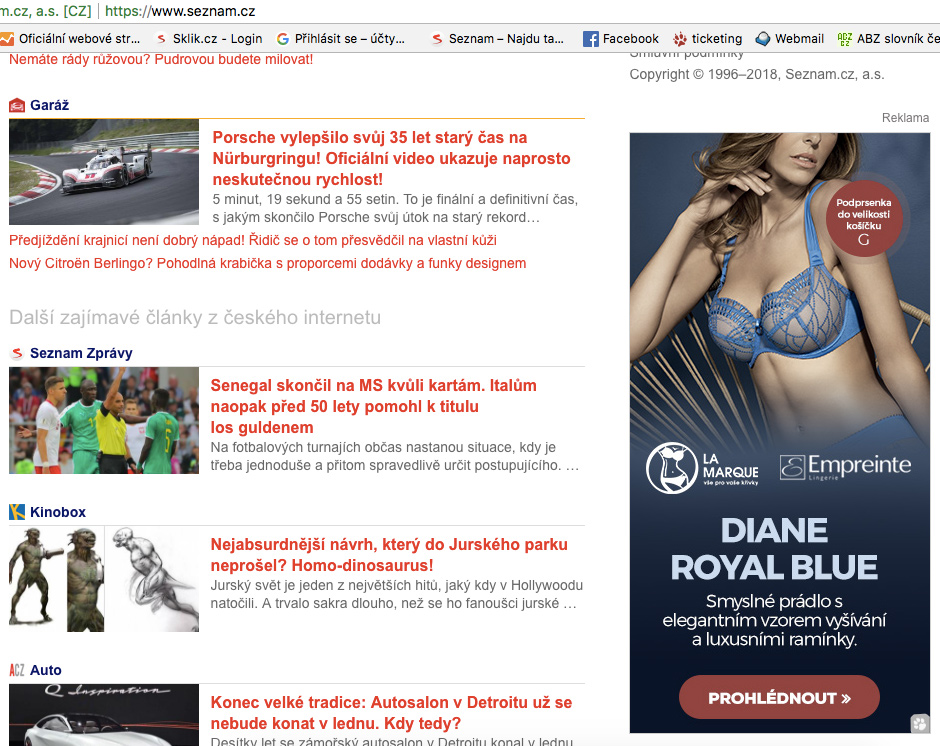Open the Nový Citroën Berlingo link
Viewport: 940px width, 746px height.
click(267, 263)
